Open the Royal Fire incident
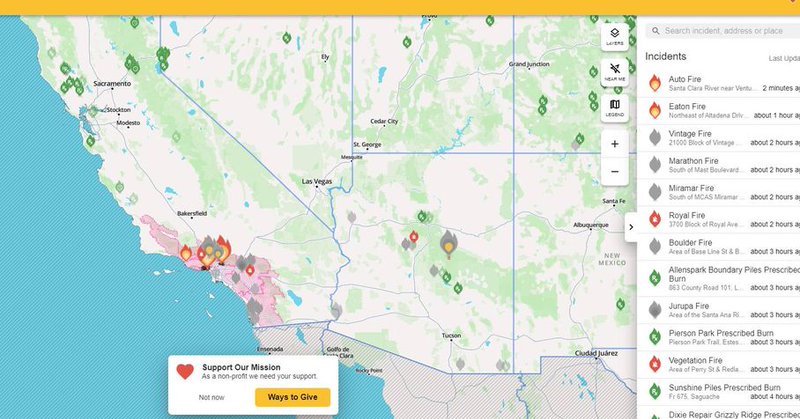Image resolution: width=800 pixels, height=419 pixels. pyautogui.click(x=719, y=219)
